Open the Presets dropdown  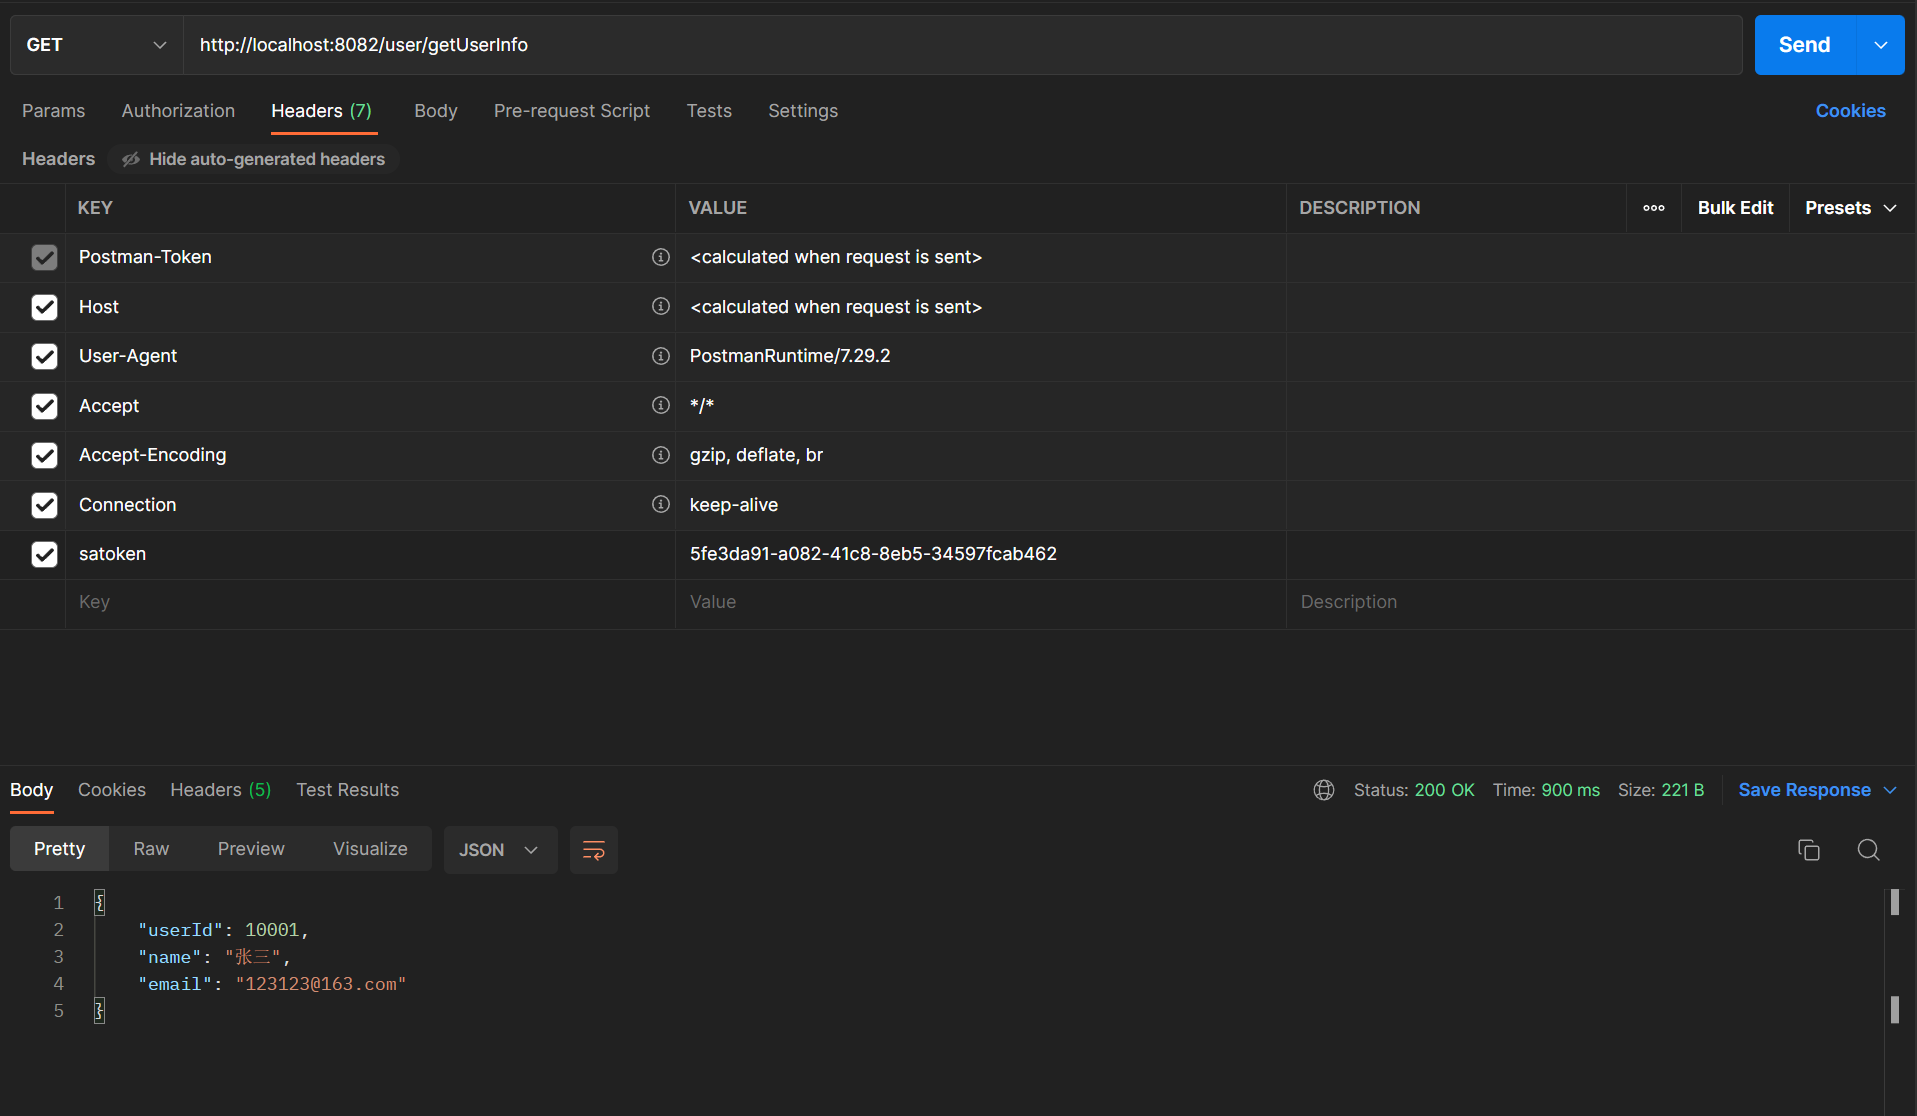coord(1850,208)
